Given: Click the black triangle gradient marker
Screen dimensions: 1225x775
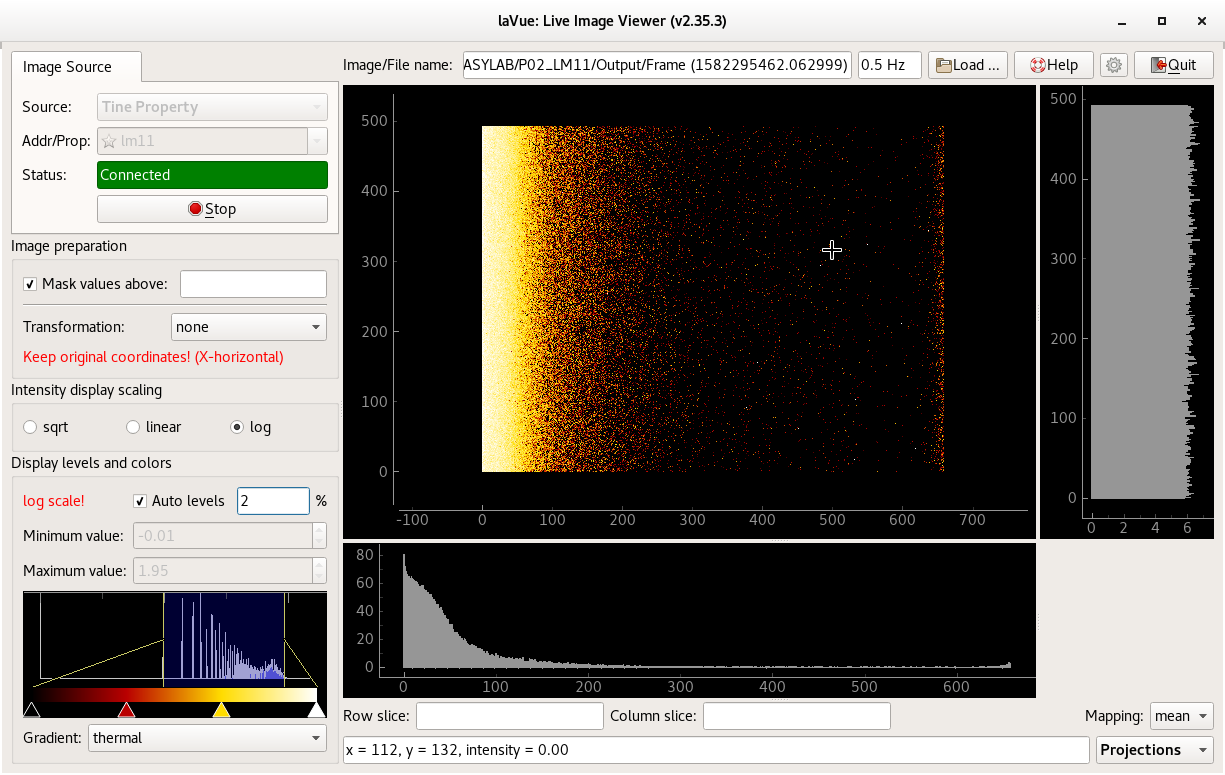Looking at the screenshot, I should coord(32,710).
